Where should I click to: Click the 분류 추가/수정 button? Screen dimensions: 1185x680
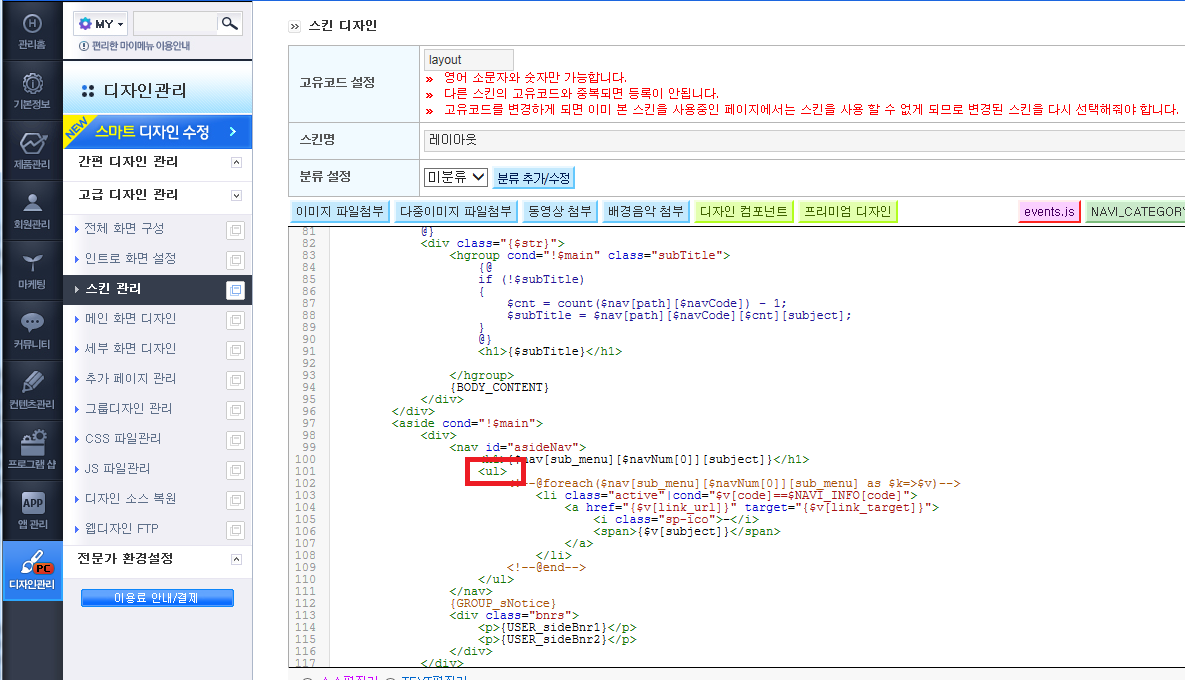[x=534, y=178]
